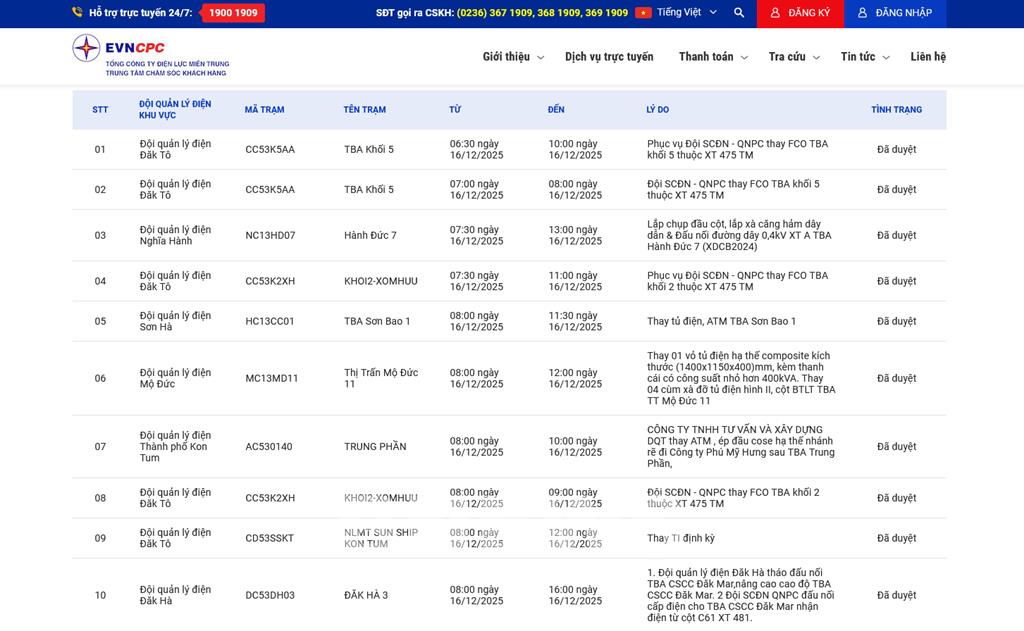Screen dimensions: 1024x631
Task: Click the ĐĂNG NHẬP login button
Action: pos(894,13)
